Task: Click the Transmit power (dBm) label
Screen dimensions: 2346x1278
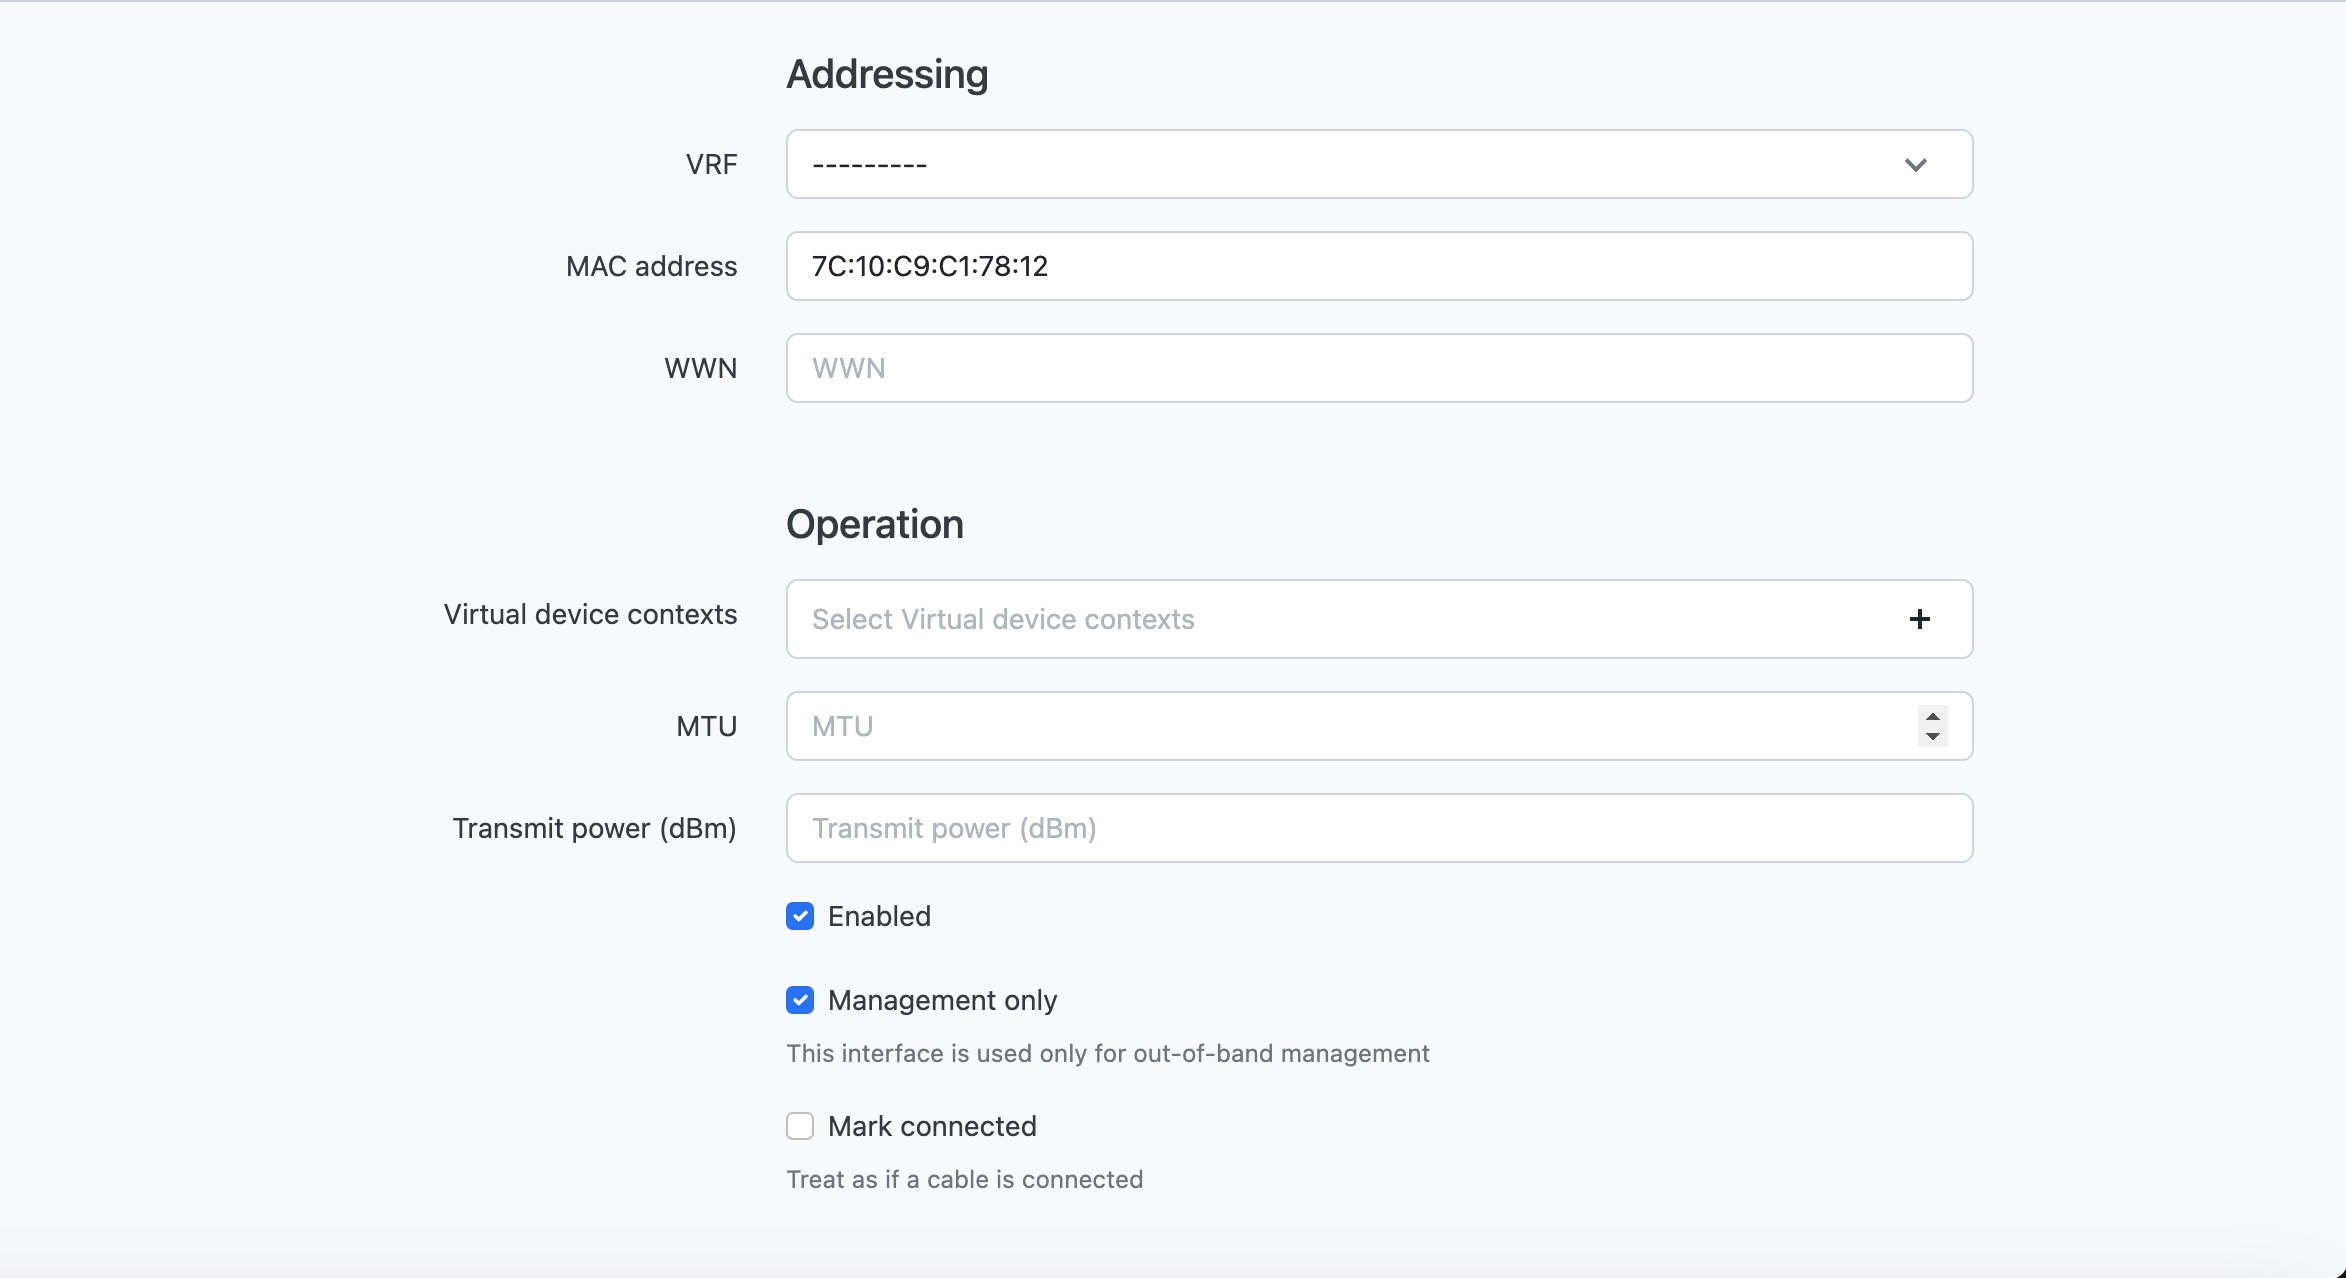Action: (594, 828)
